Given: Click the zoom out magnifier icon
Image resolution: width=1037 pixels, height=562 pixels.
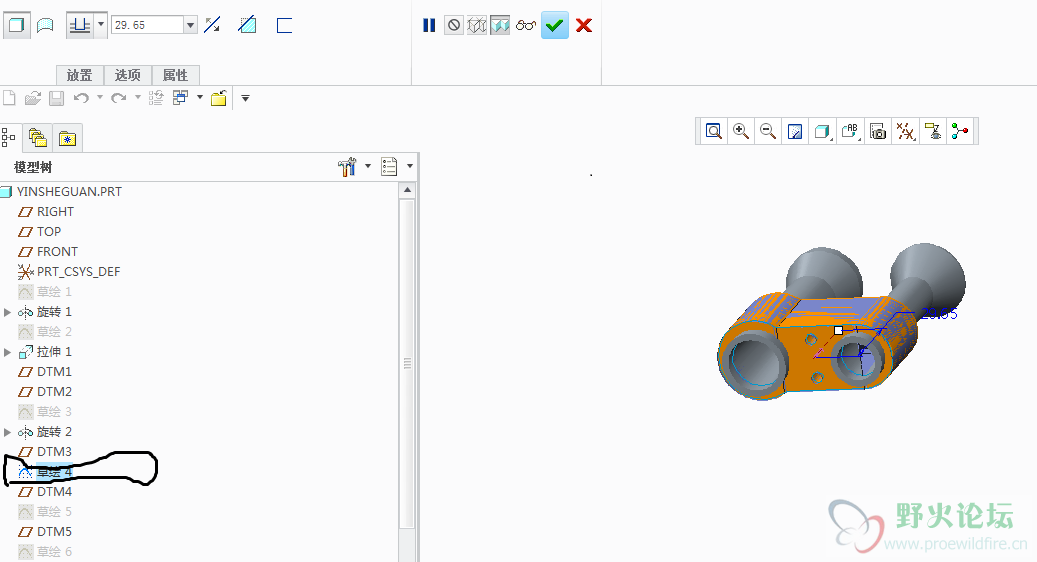Looking at the screenshot, I should coord(768,131).
